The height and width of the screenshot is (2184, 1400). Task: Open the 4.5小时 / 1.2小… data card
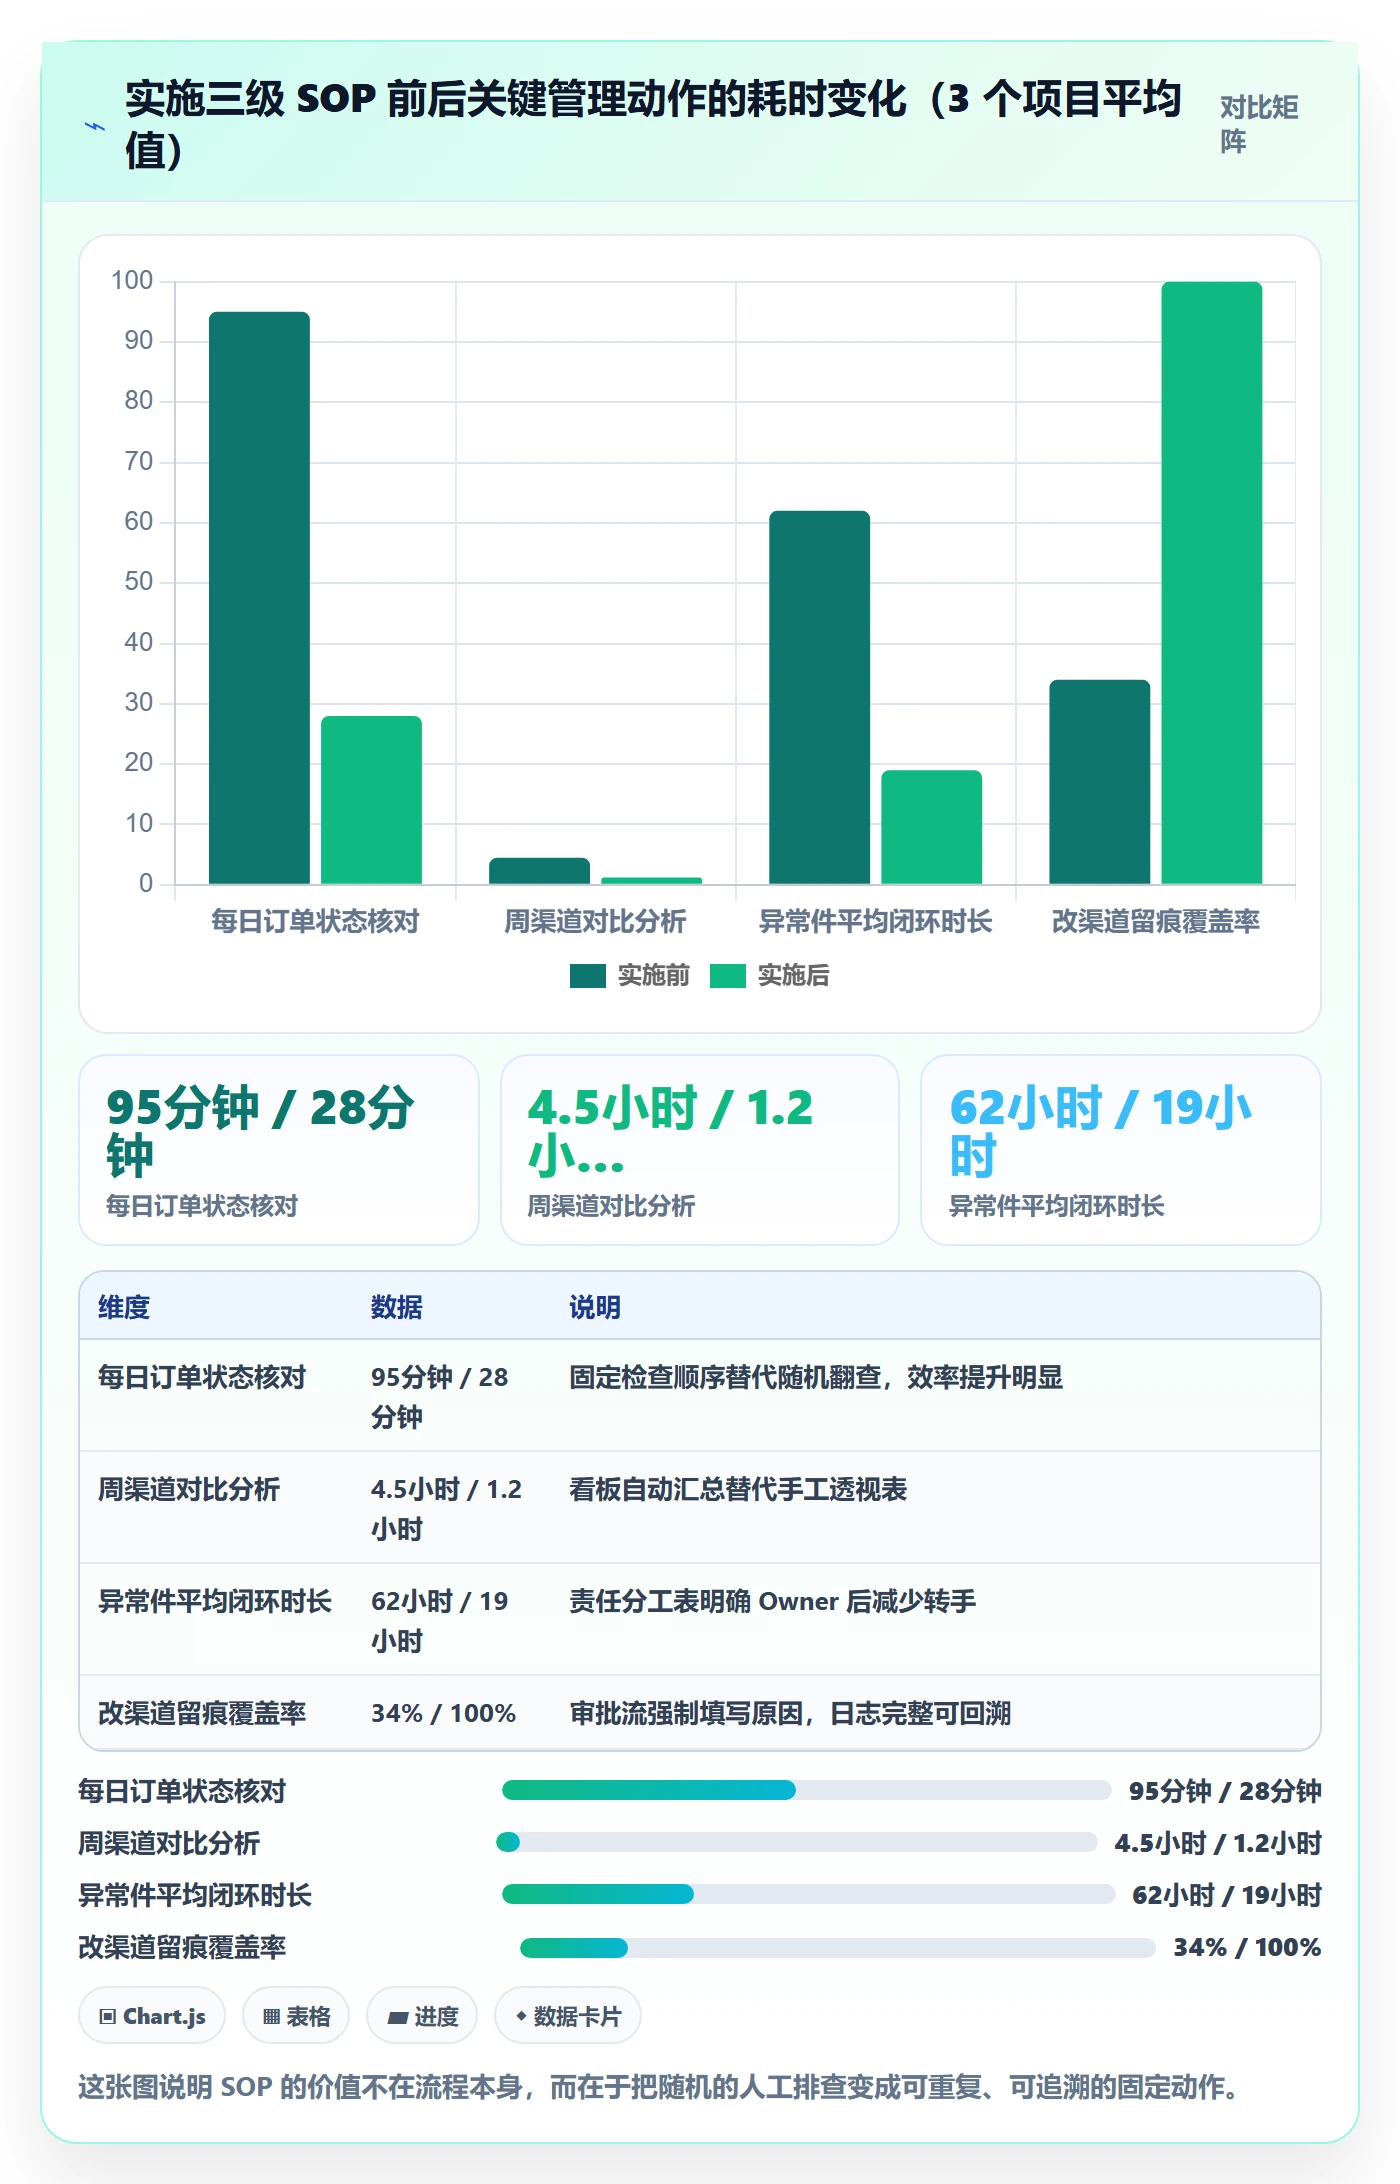point(700,1150)
